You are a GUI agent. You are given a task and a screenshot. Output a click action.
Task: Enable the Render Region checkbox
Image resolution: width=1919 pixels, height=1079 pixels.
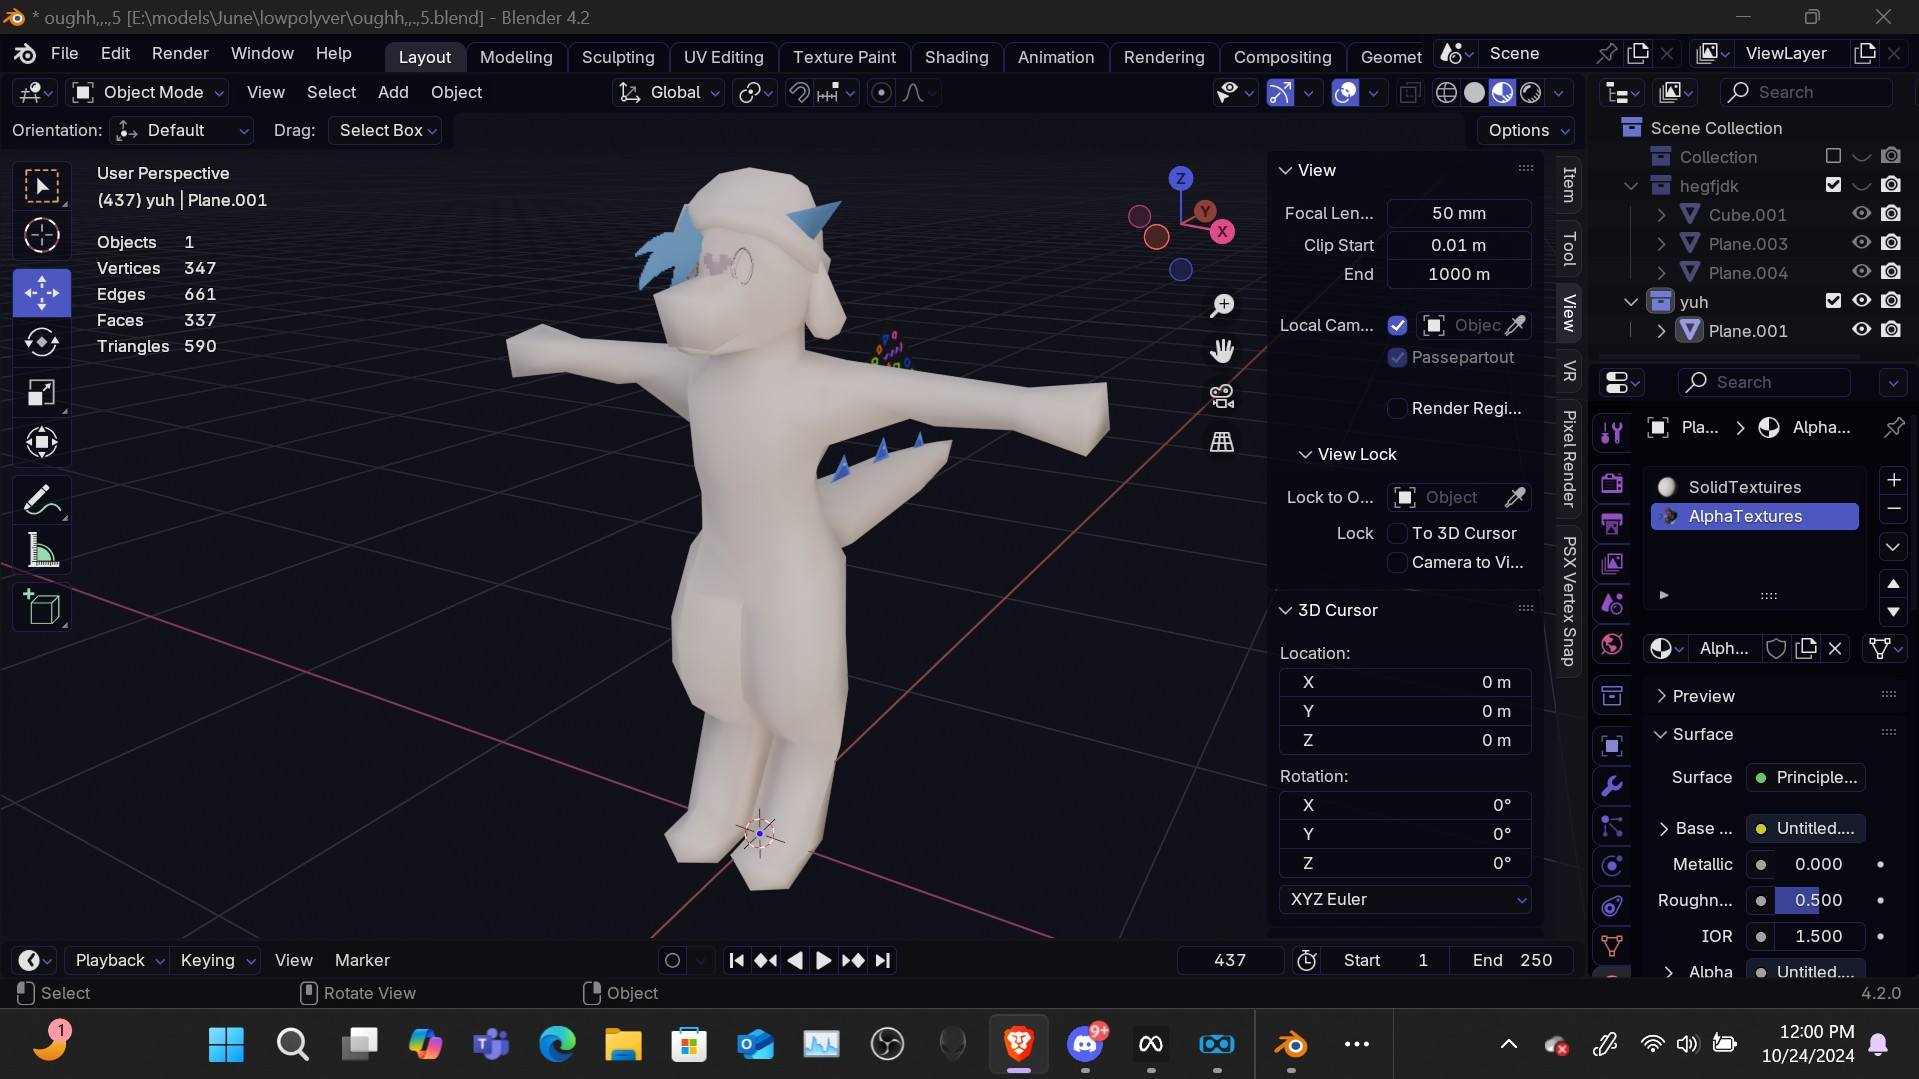pos(1397,408)
